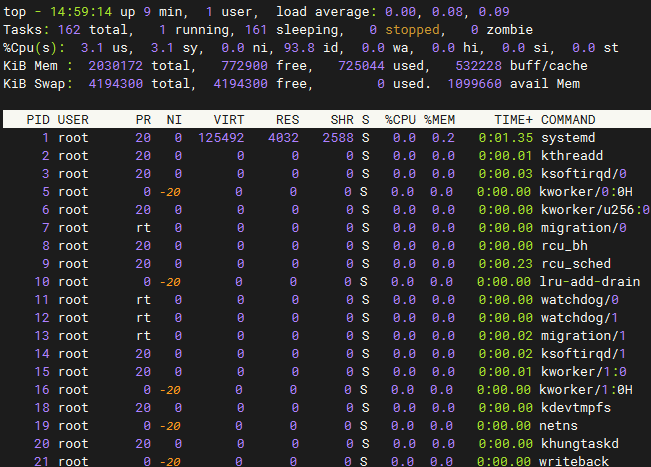Click the RES column header

287,120
